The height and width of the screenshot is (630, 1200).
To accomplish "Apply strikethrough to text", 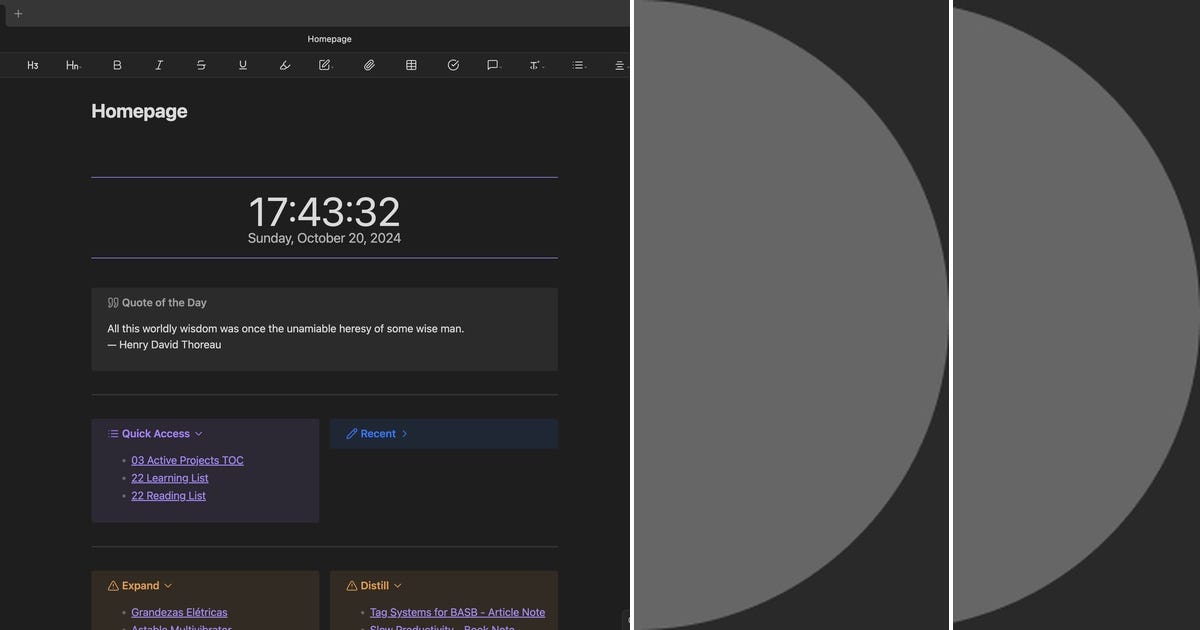I will (201, 64).
